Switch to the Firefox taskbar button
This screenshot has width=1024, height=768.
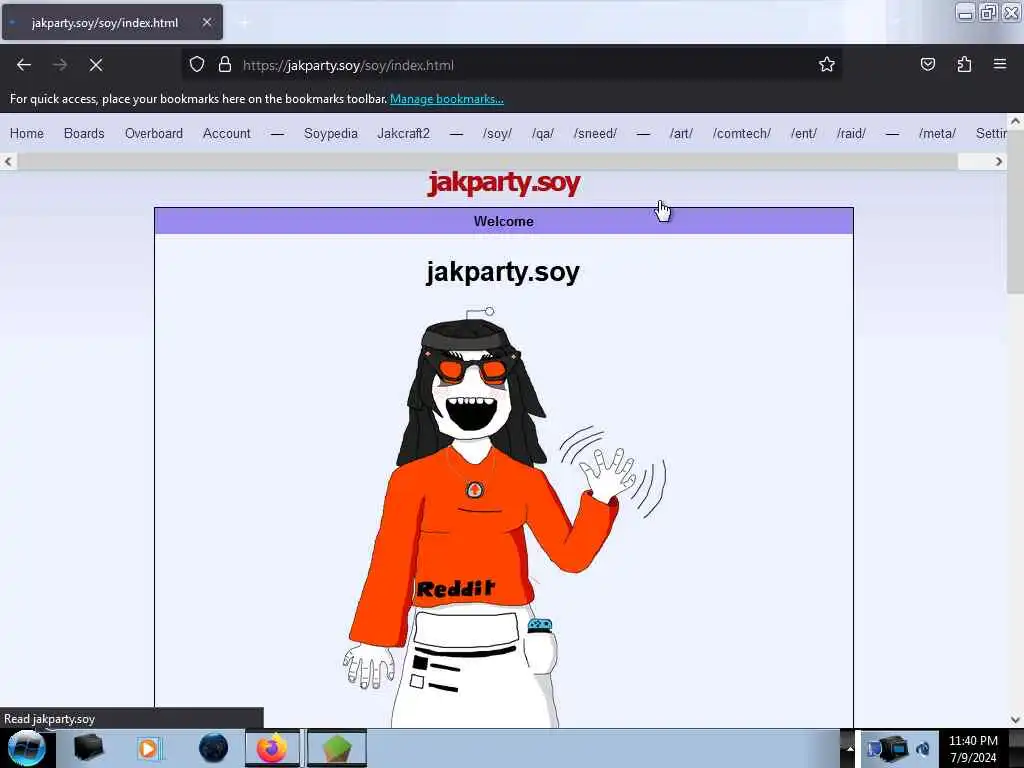[x=272, y=748]
